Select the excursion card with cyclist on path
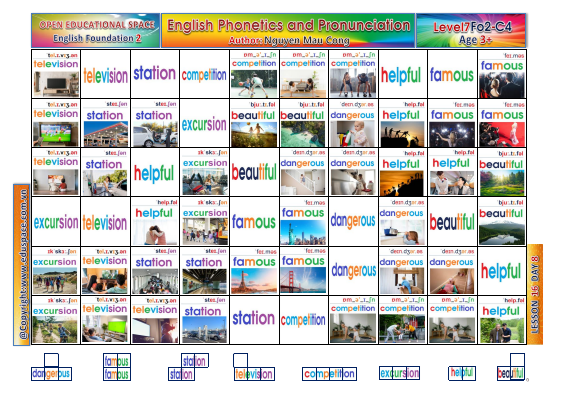Screen dimensions: 561x395 tap(56, 320)
